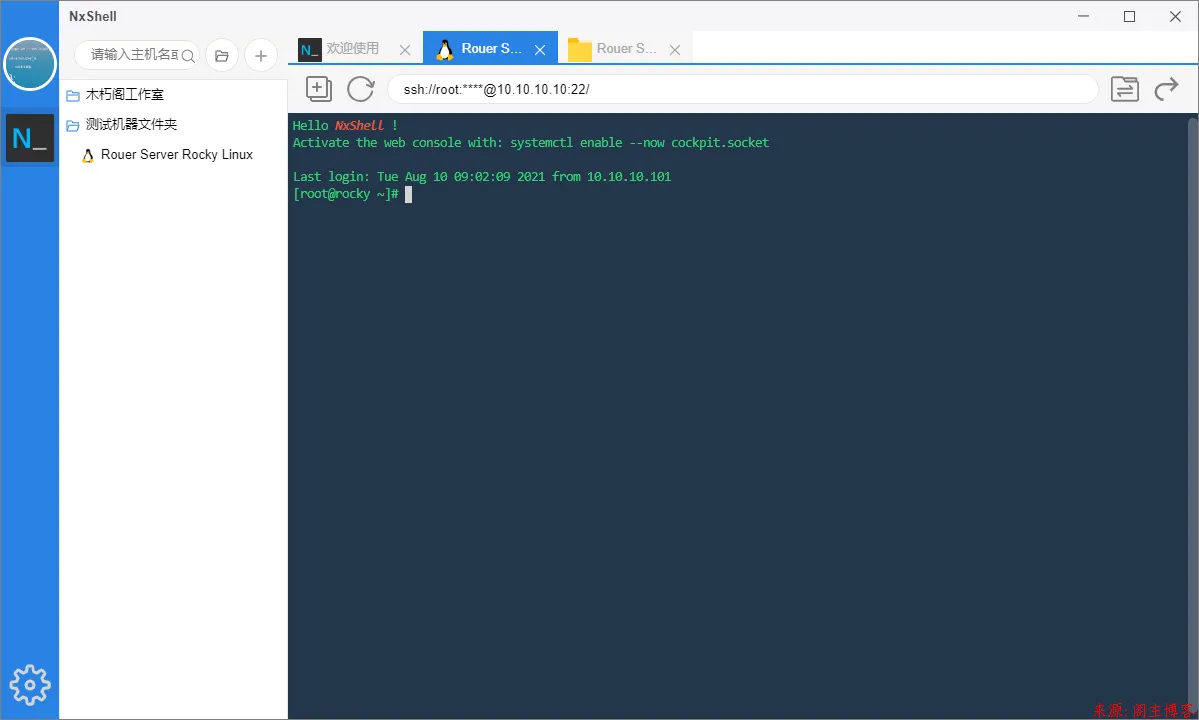Viewport: 1199px width, 720px height.
Task: Open the user avatar profile
Action: (30, 63)
